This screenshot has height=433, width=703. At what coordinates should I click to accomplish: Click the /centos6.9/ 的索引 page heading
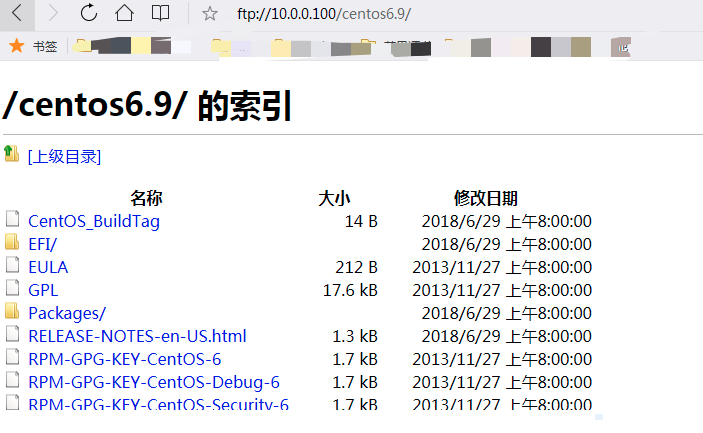pos(147,106)
